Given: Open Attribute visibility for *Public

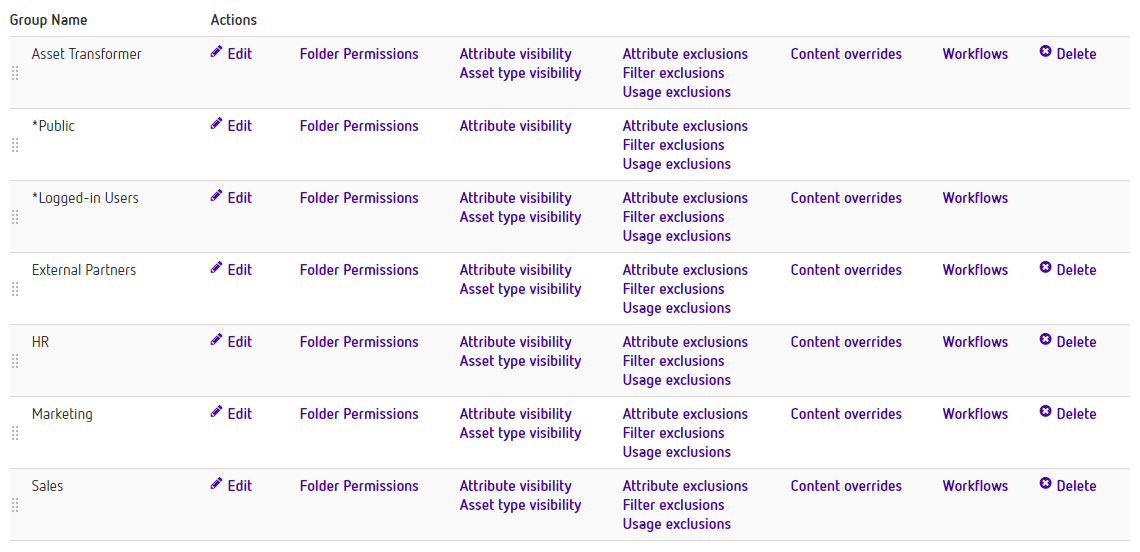Looking at the screenshot, I should (515, 126).
